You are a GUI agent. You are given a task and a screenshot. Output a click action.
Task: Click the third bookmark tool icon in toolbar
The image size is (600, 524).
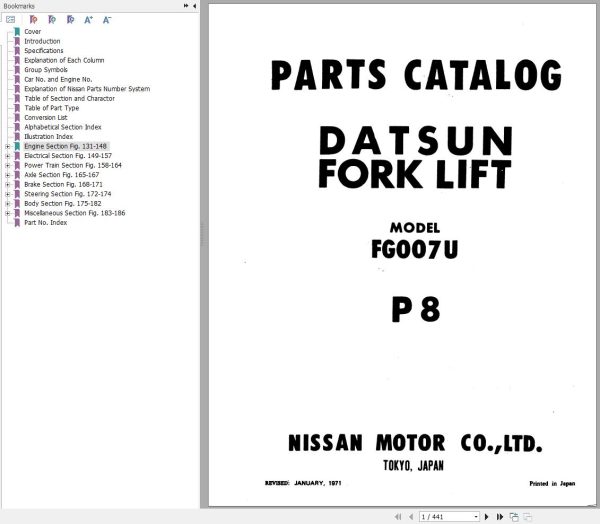(70, 20)
